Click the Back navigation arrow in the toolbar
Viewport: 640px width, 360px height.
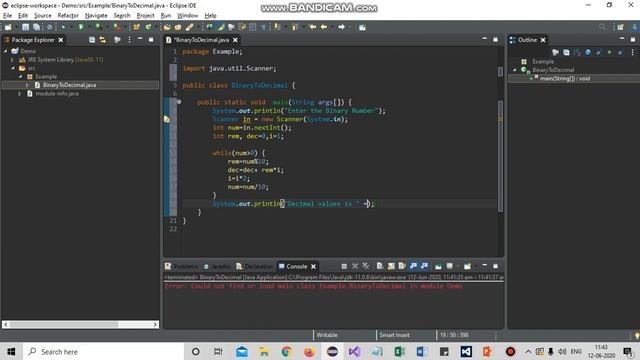point(324,27)
